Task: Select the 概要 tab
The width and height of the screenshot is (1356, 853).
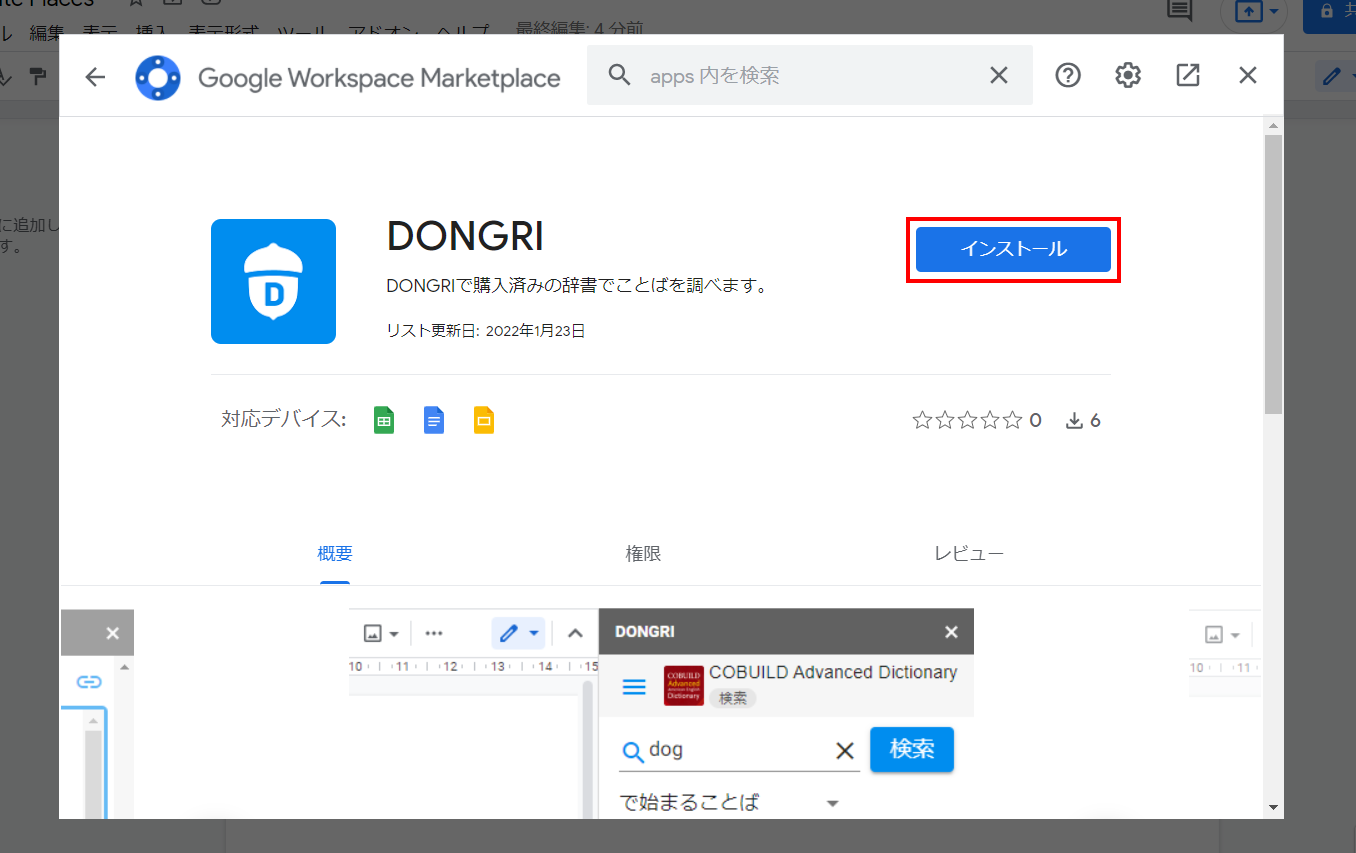Action: click(x=335, y=553)
